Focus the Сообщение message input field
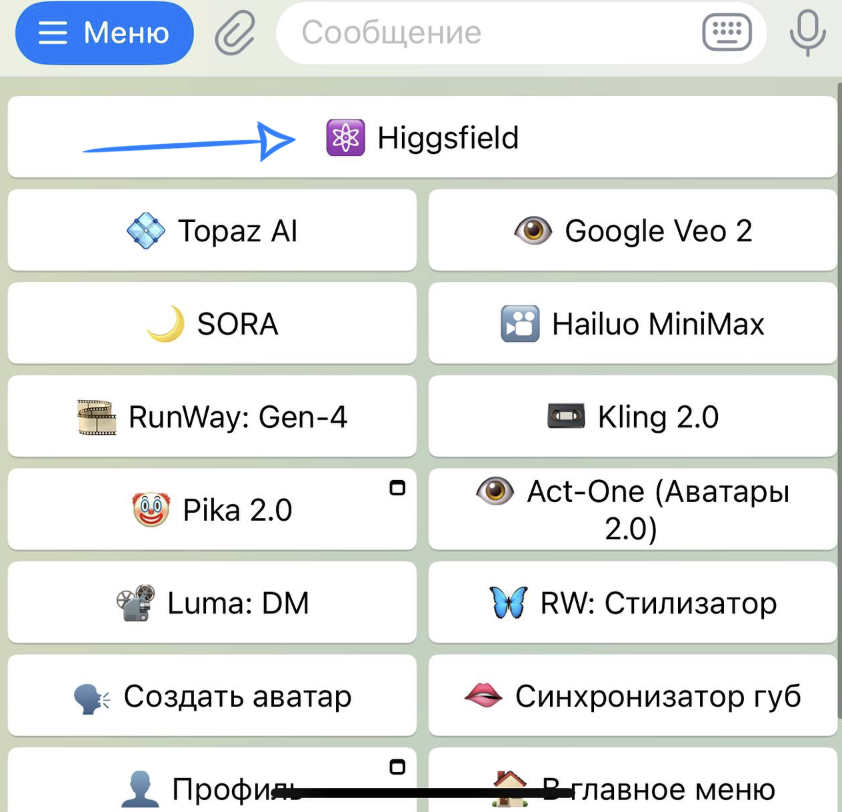The width and height of the screenshot is (842, 812). point(480,33)
